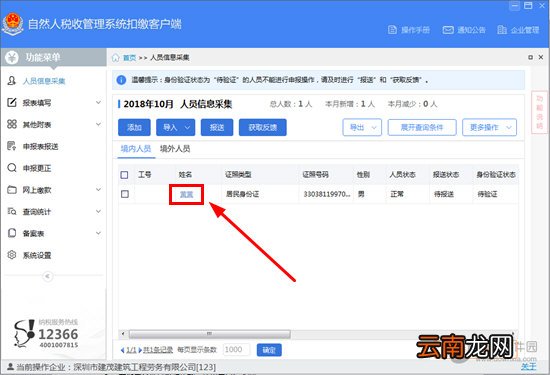This screenshot has height=375, width=550.
Task: Click the 功能菜单 yen circle icon
Action: point(12,57)
